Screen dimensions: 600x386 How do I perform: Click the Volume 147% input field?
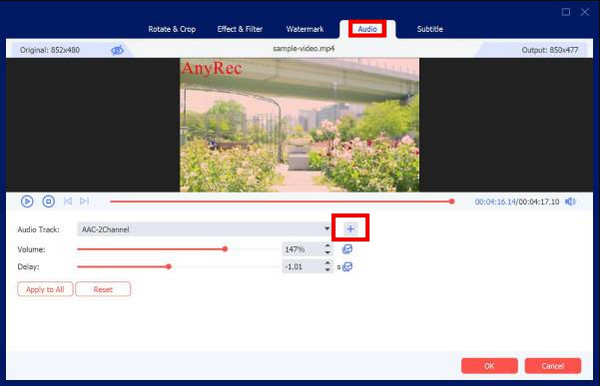(x=303, y=249)
